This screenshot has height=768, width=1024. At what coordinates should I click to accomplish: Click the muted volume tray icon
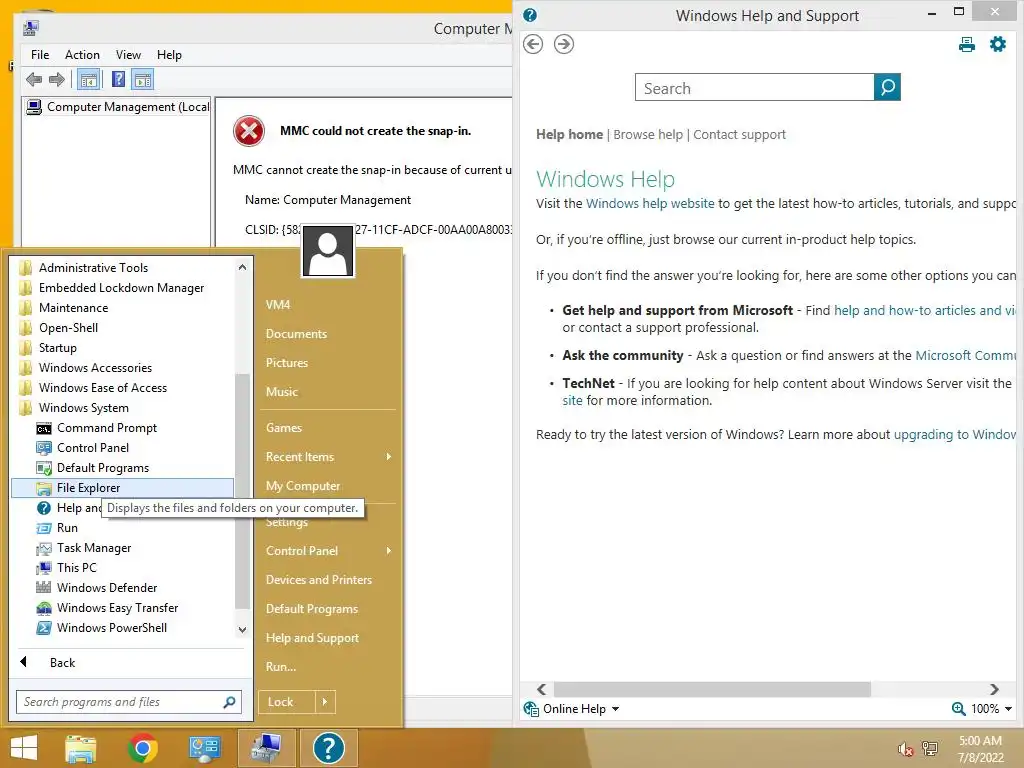coord(905,749)
